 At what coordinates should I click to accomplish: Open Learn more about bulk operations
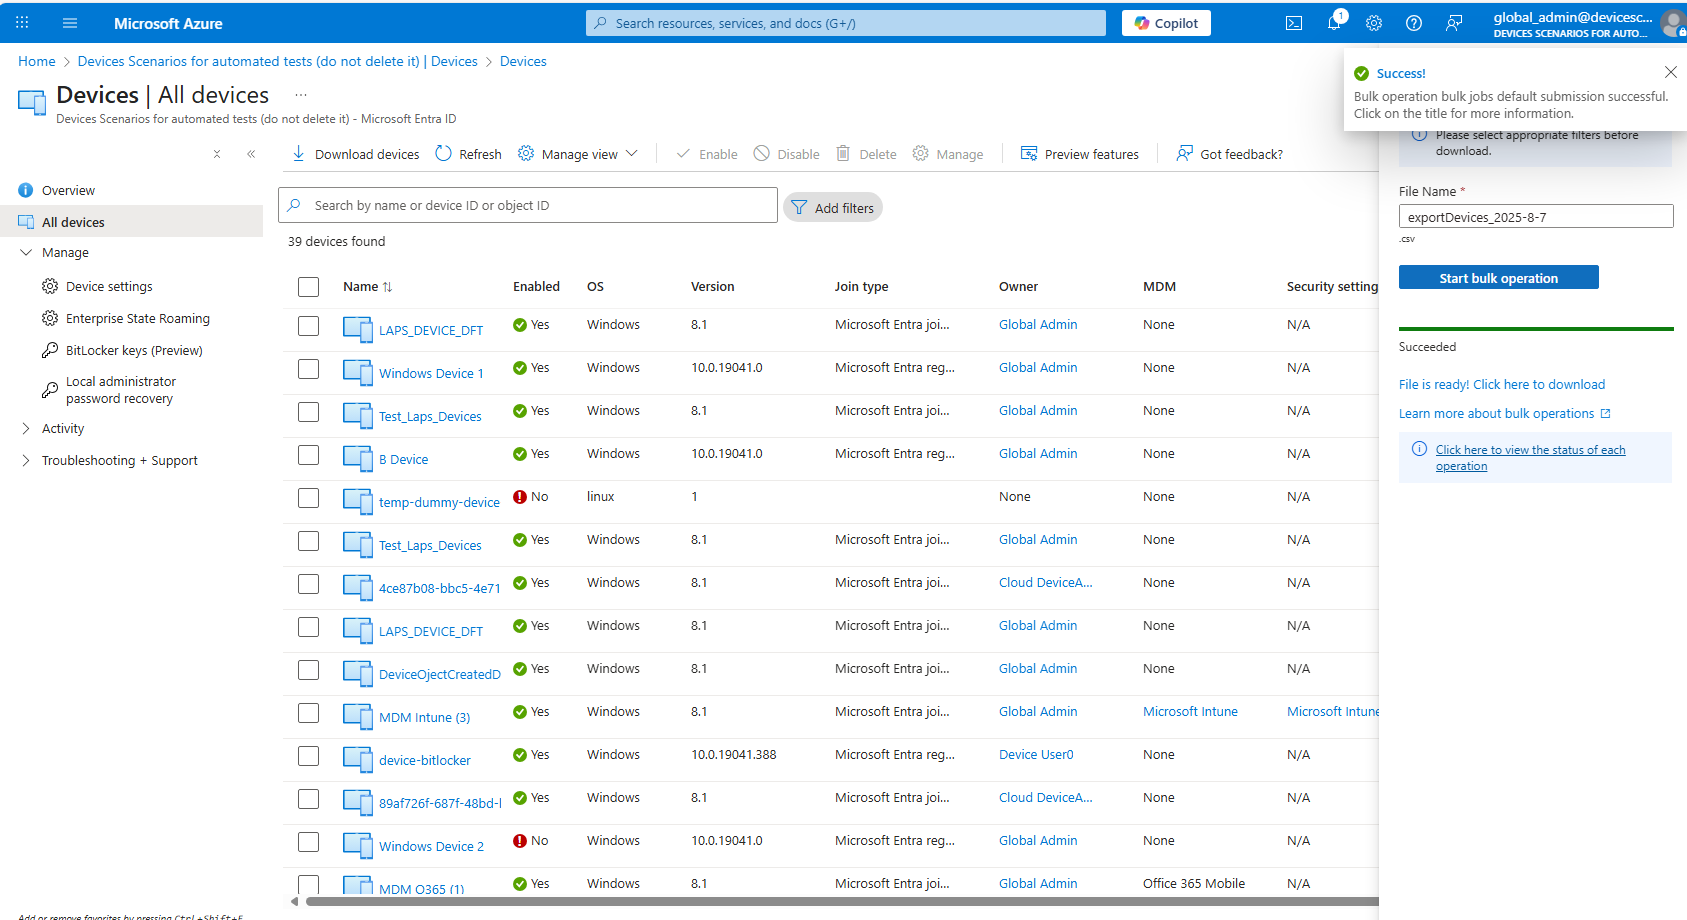(1504, 414)
